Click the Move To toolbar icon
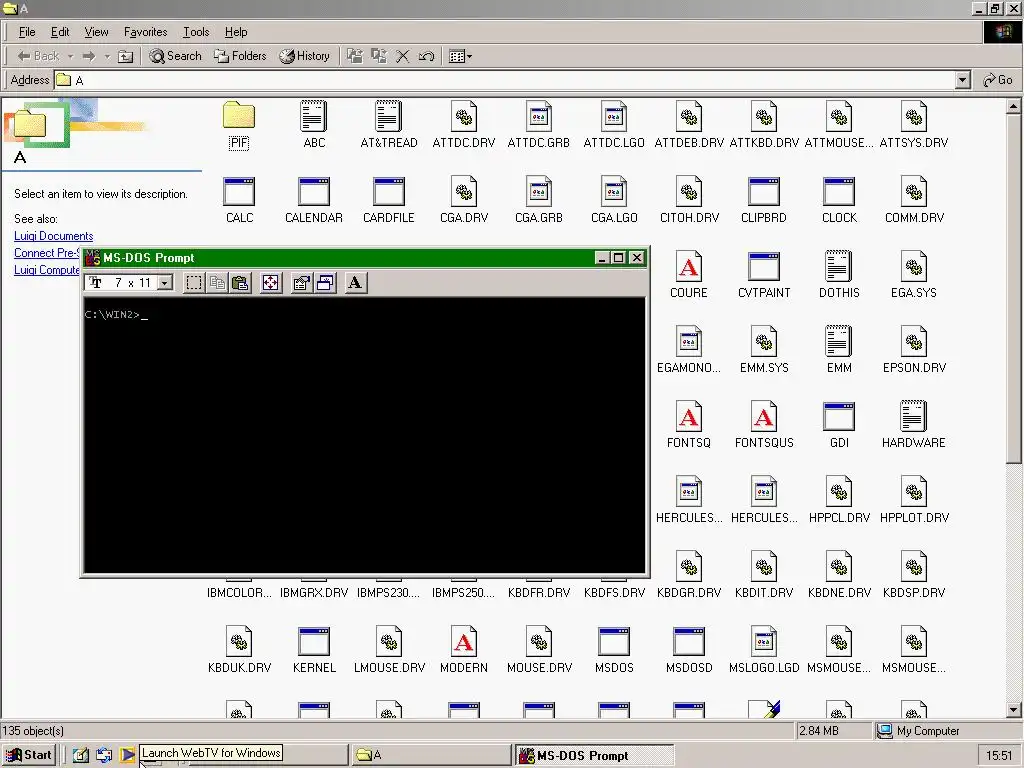The image size is (1024, 768). coord(355,56)
